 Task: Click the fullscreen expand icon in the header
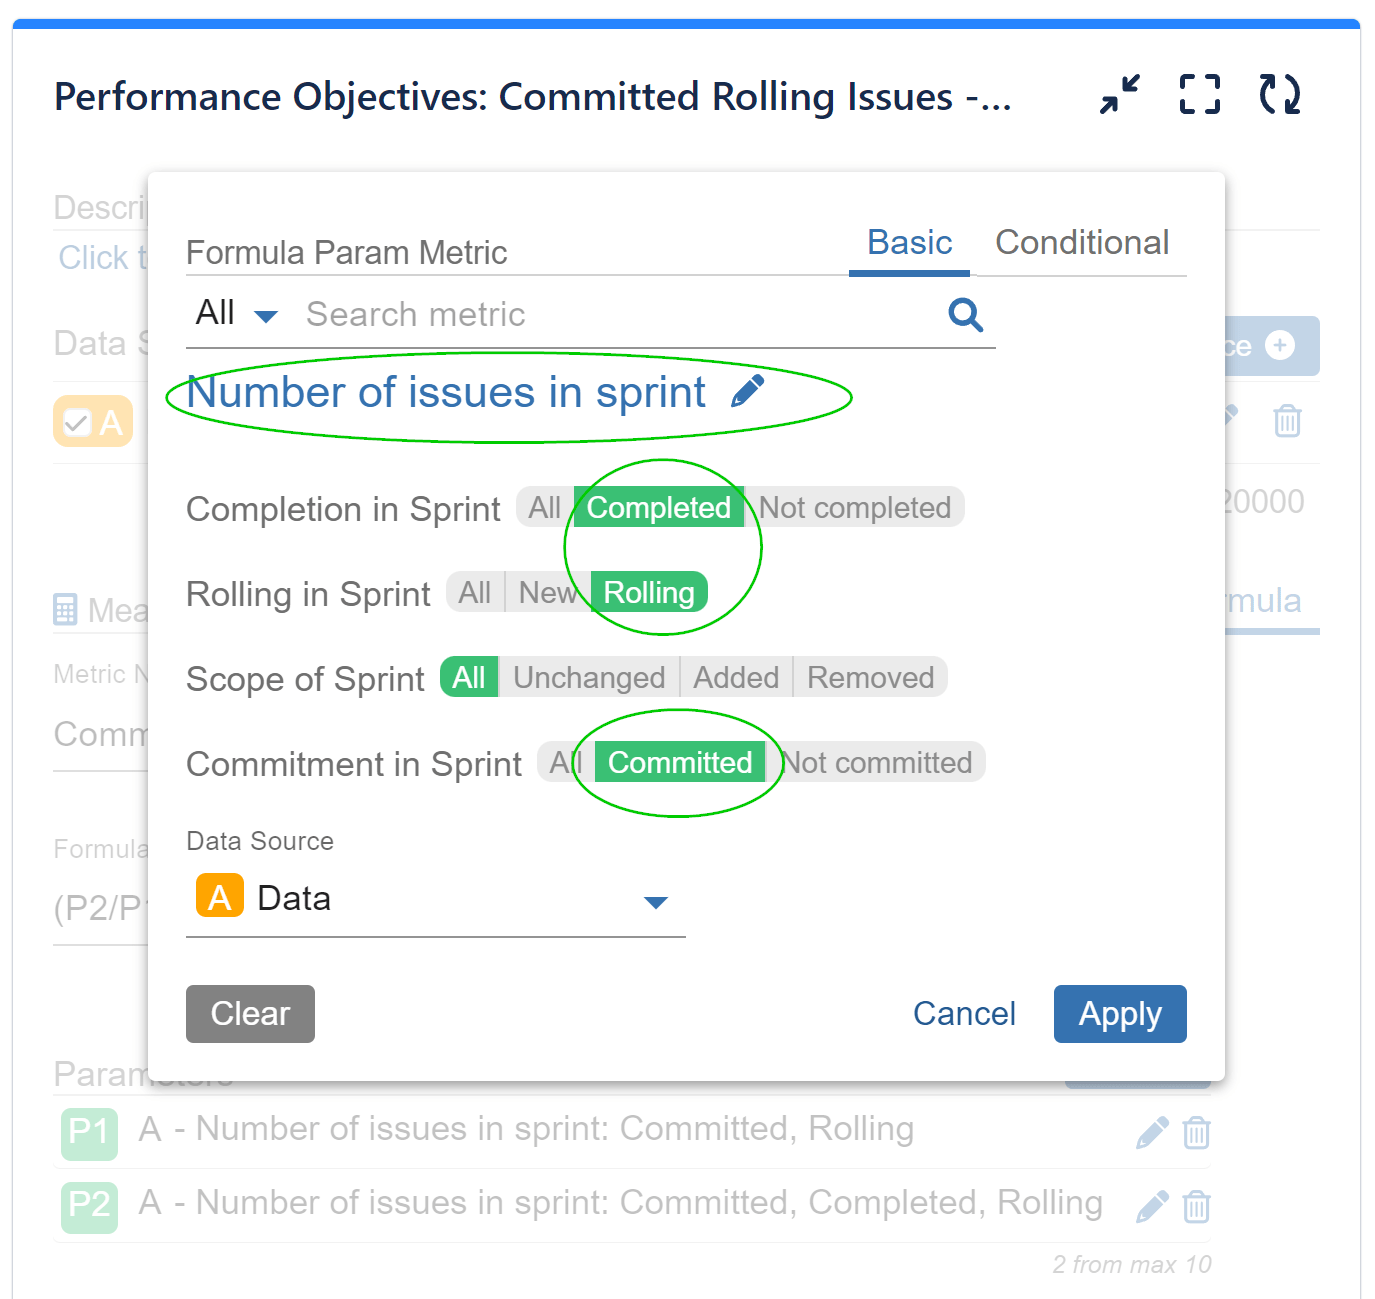pos(1199,95)
